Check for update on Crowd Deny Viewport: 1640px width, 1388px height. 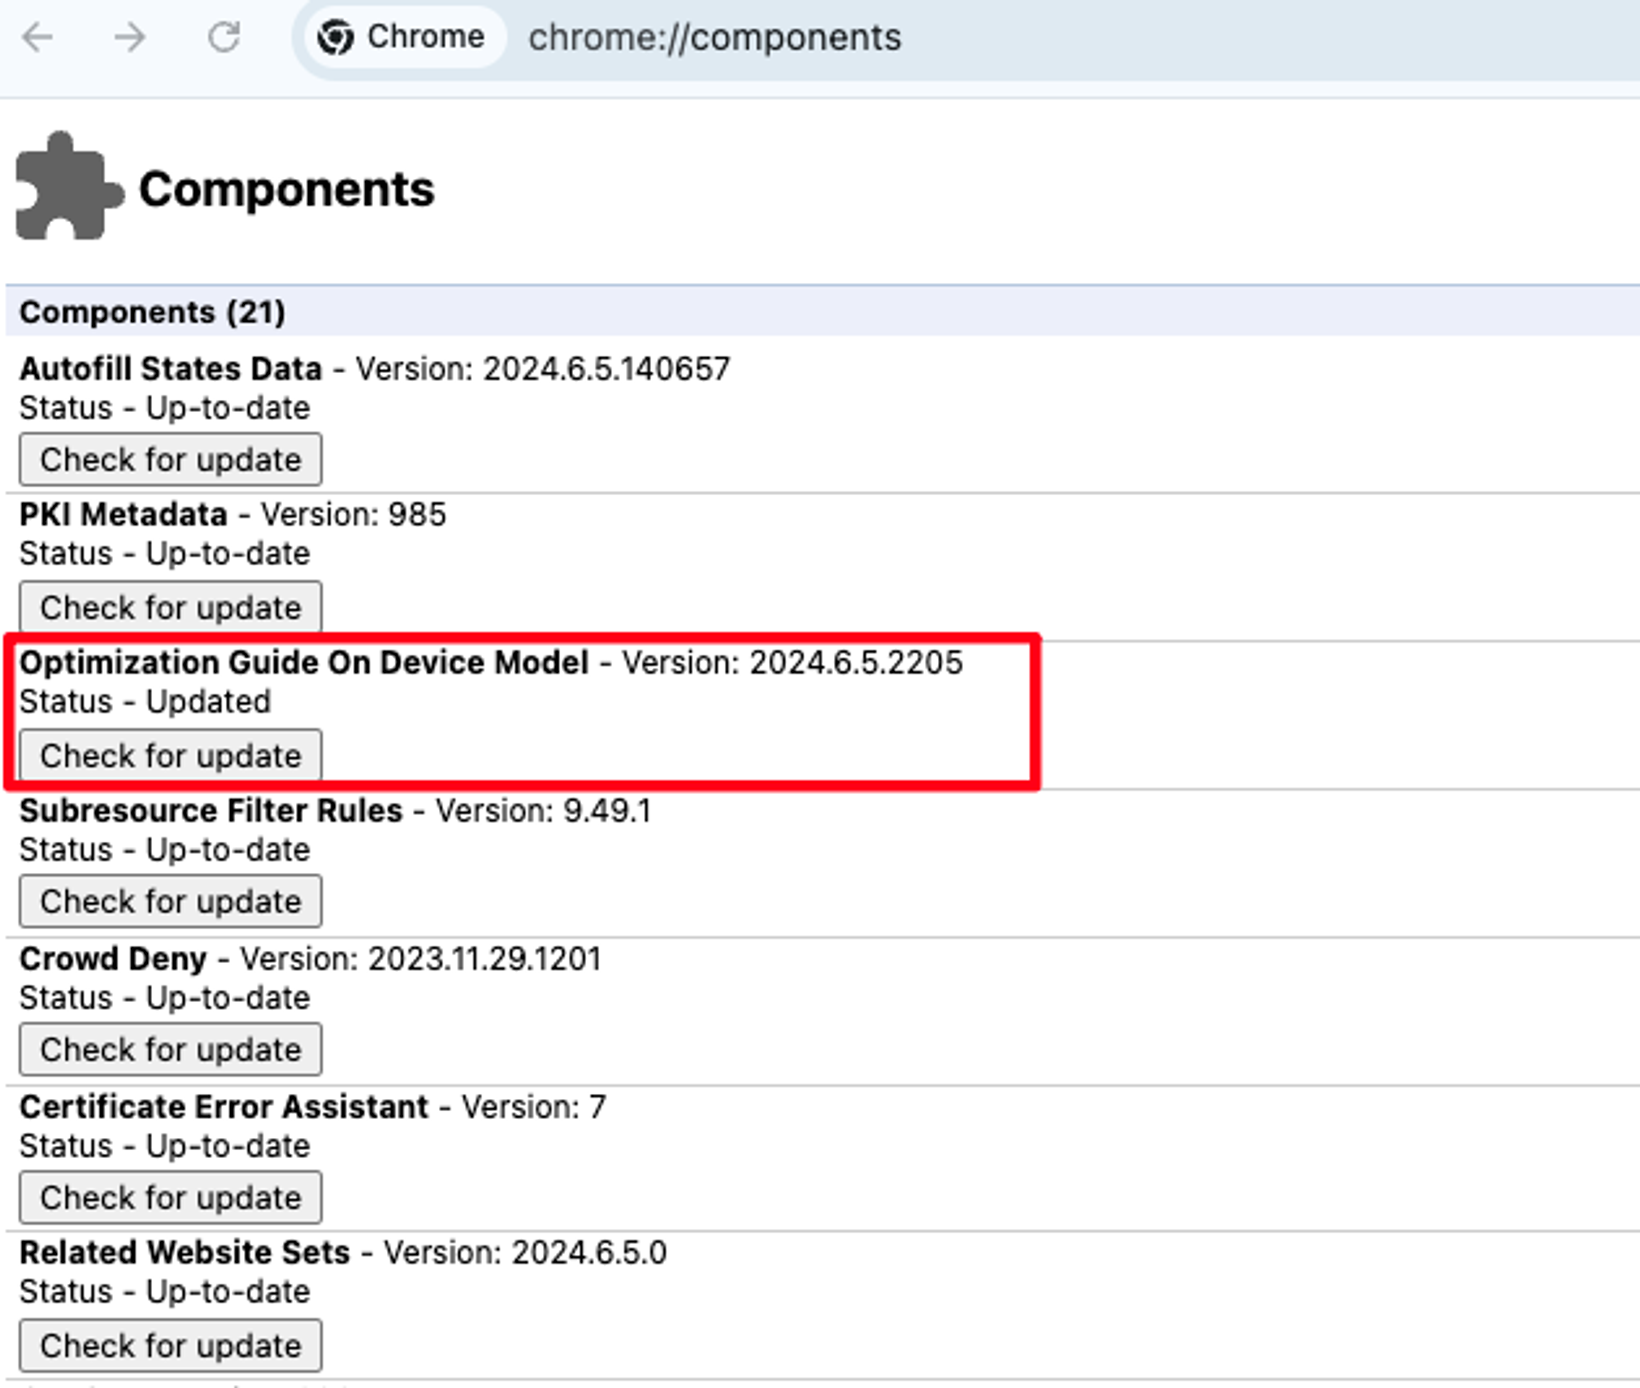(169, 1049)
